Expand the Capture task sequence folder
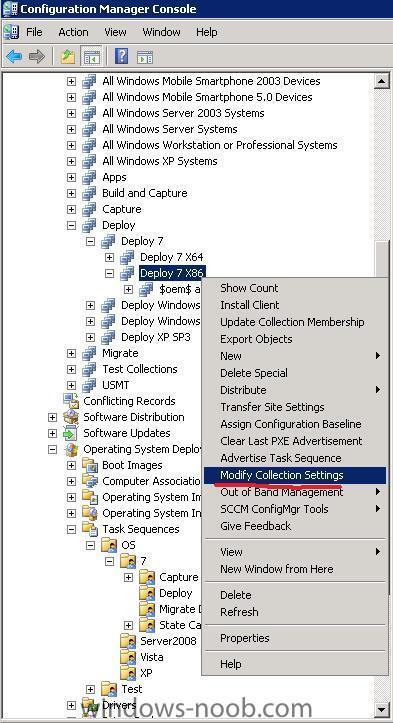Viewport: 393px width, 723px height. [128, 577]
